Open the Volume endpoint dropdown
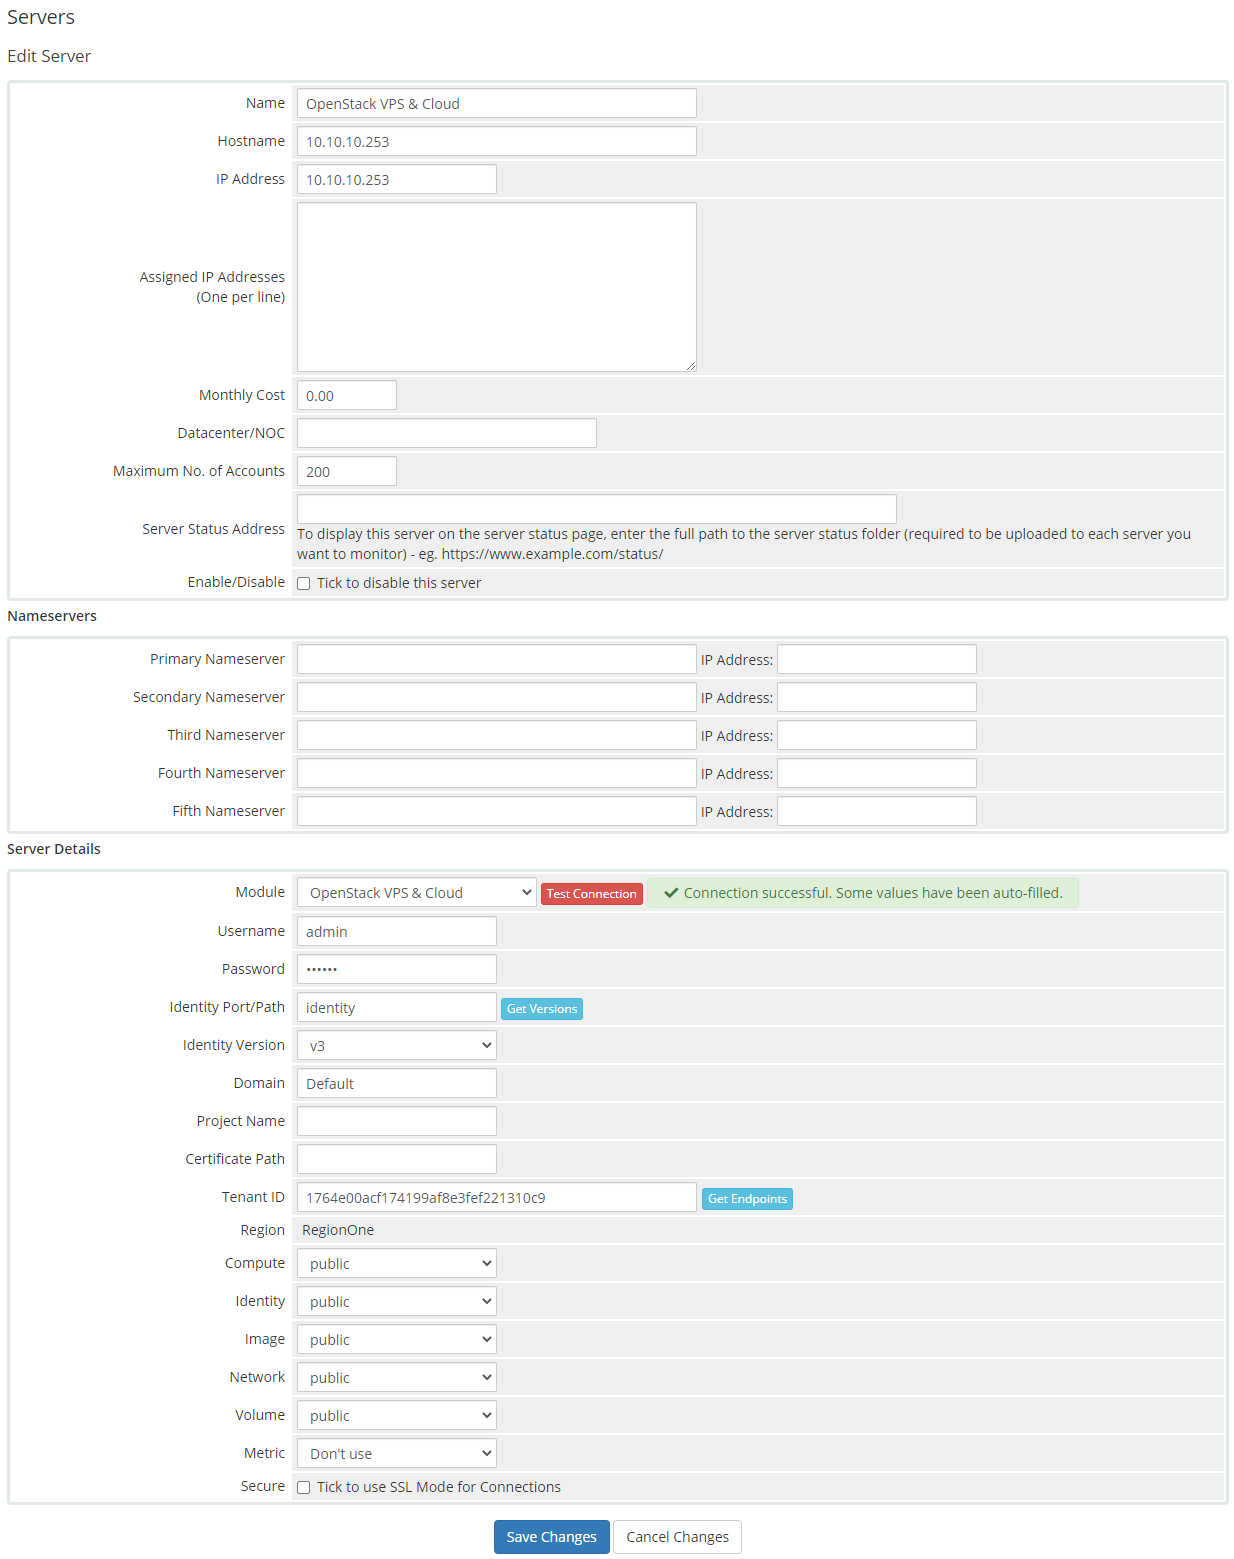Viewport: 1234px width, 1559px height. point(397,1416)
